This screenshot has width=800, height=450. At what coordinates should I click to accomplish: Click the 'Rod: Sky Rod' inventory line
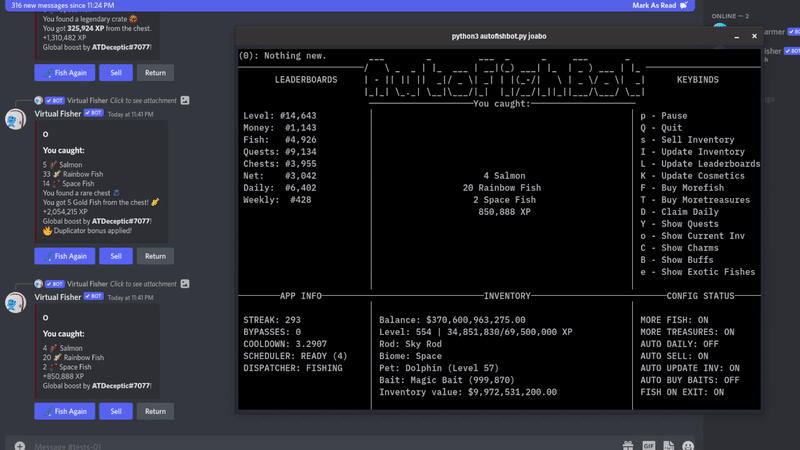point(410,344)
